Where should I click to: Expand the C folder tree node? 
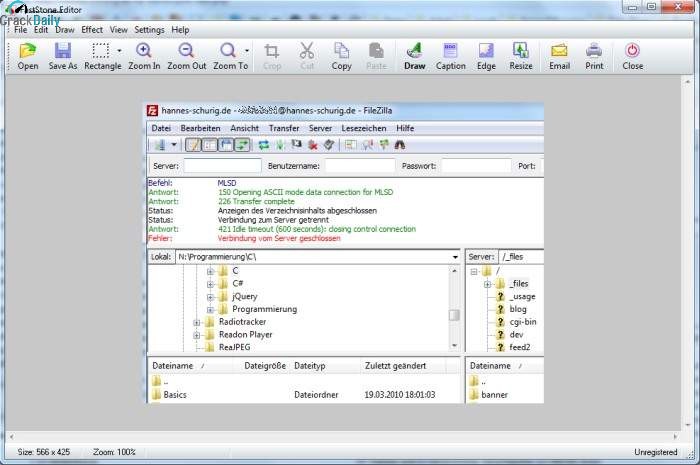[210, 271]
